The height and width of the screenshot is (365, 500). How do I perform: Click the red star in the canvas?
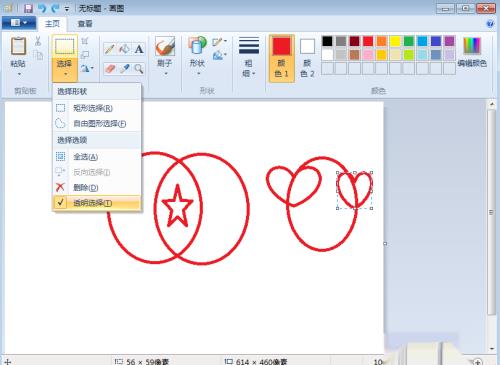coord(177,207)
